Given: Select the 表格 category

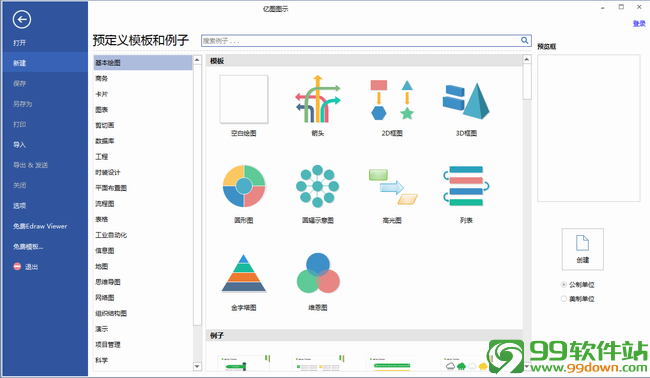Looking at the screenshot, I should pyautogui.click(x=102, y=219).
